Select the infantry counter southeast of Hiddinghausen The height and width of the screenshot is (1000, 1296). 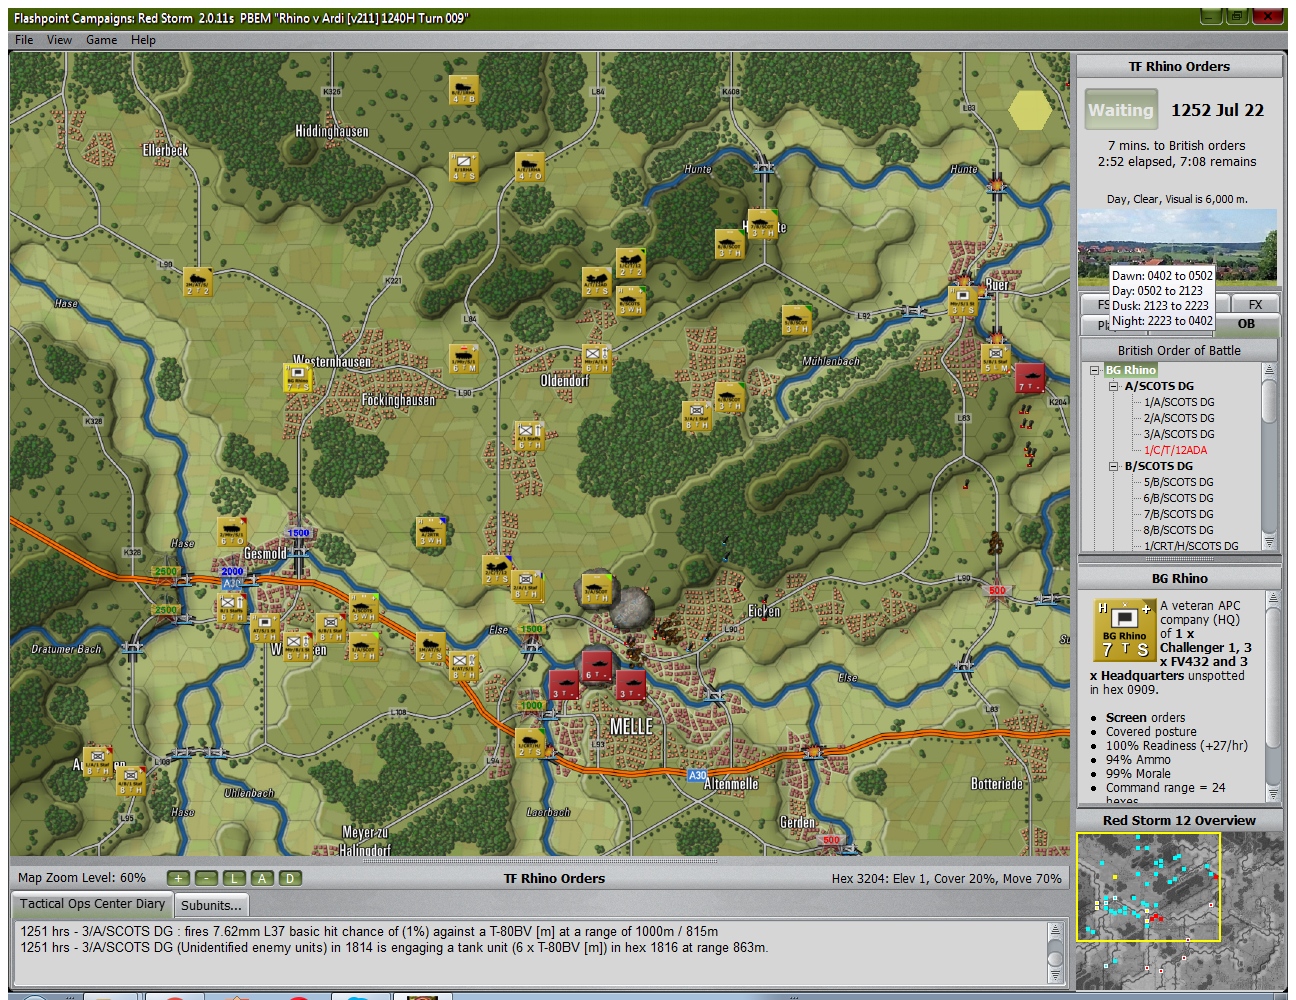coord(463,167)
